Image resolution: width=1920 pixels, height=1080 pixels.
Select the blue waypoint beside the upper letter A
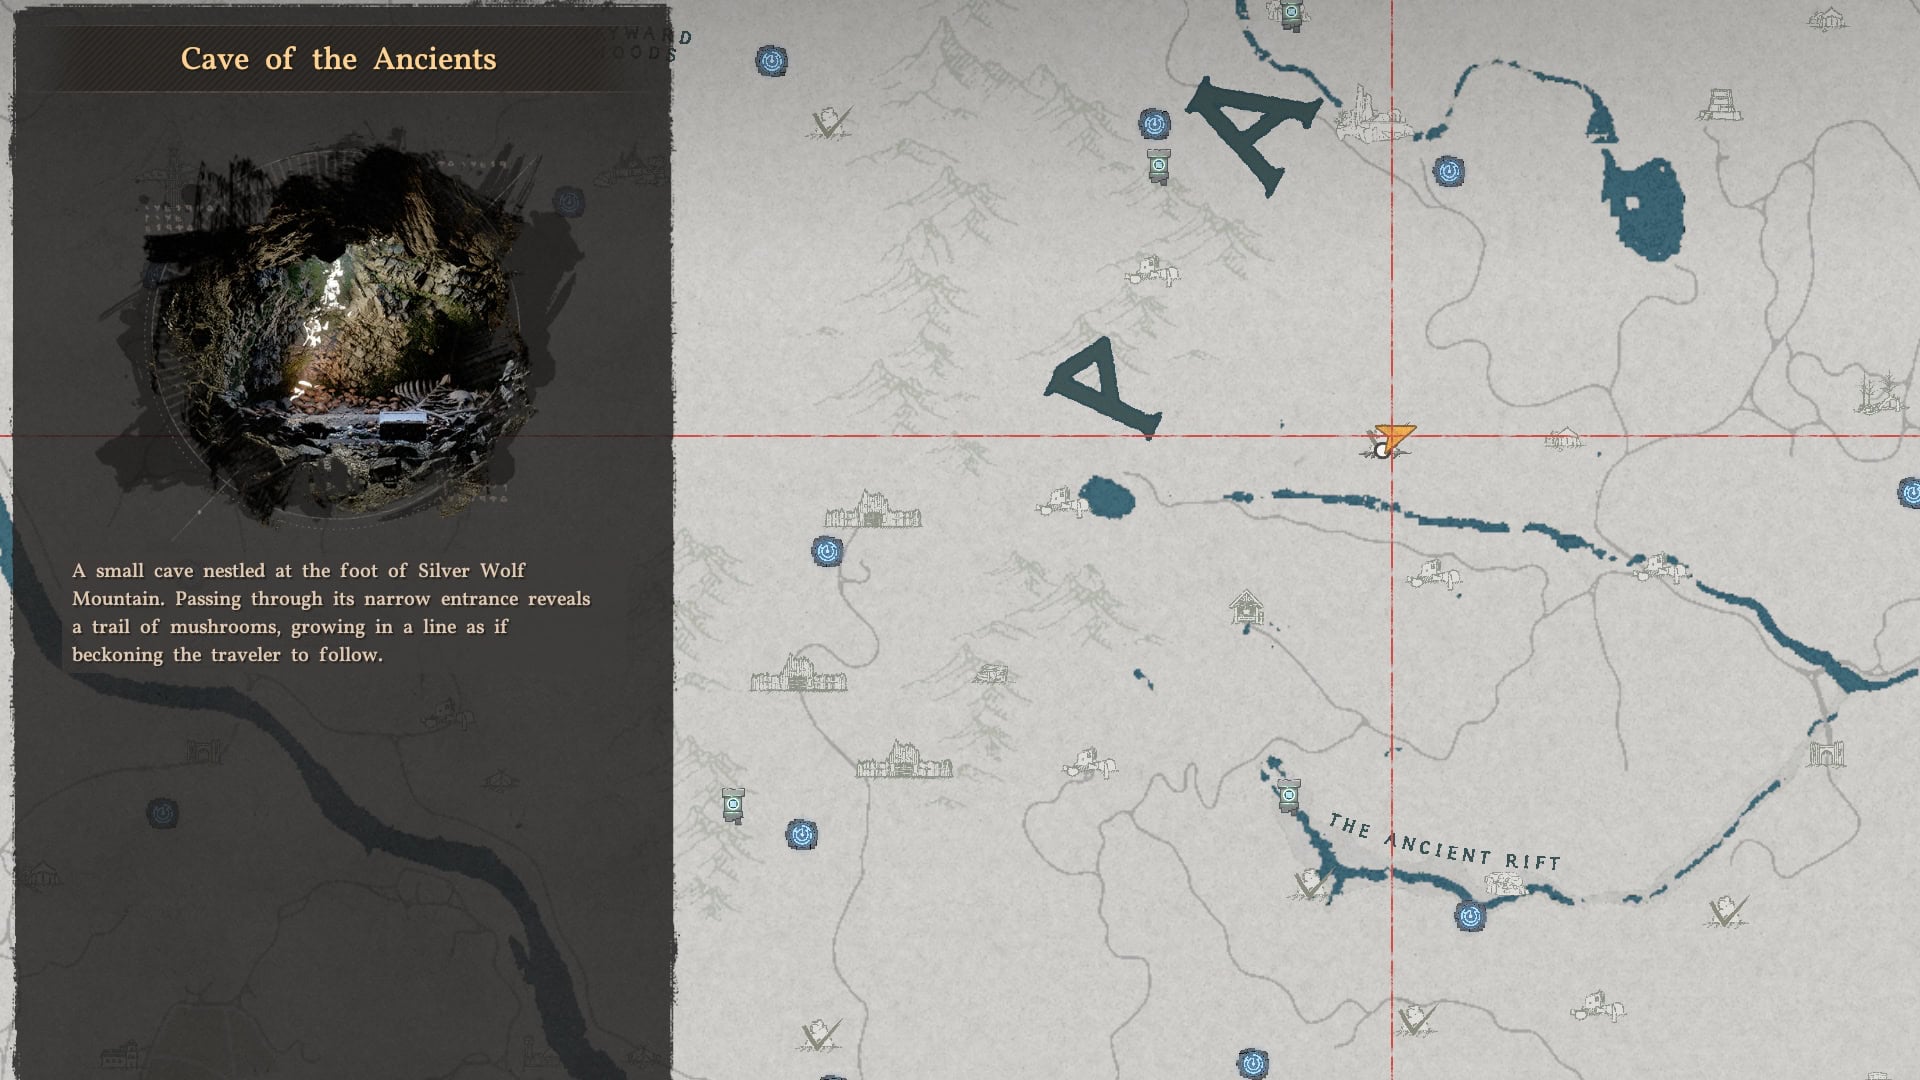1154,124
